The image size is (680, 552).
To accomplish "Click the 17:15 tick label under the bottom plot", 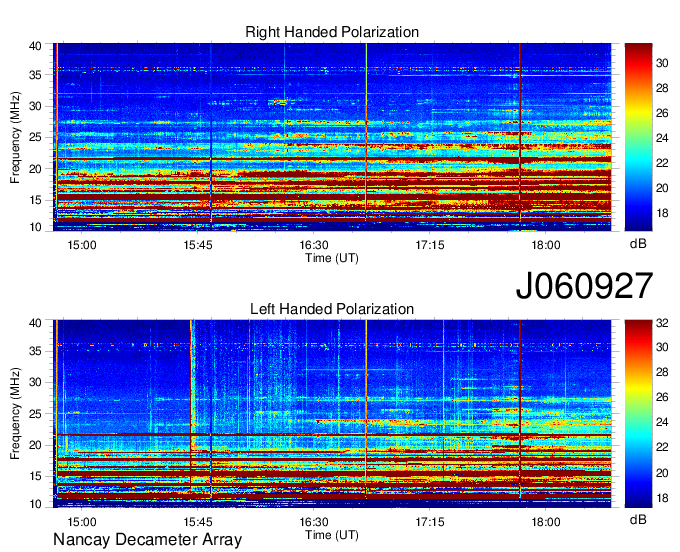I will [430, 522].
